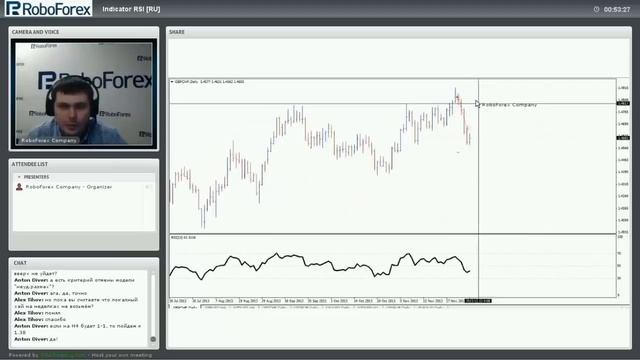Screen dimensions: 640x360
Task: Click the RoboForex logo in the header
Action: [x=48, y=8]
